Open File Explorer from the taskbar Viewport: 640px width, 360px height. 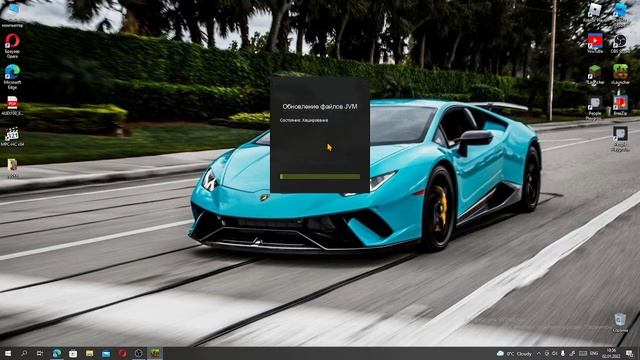89,353
